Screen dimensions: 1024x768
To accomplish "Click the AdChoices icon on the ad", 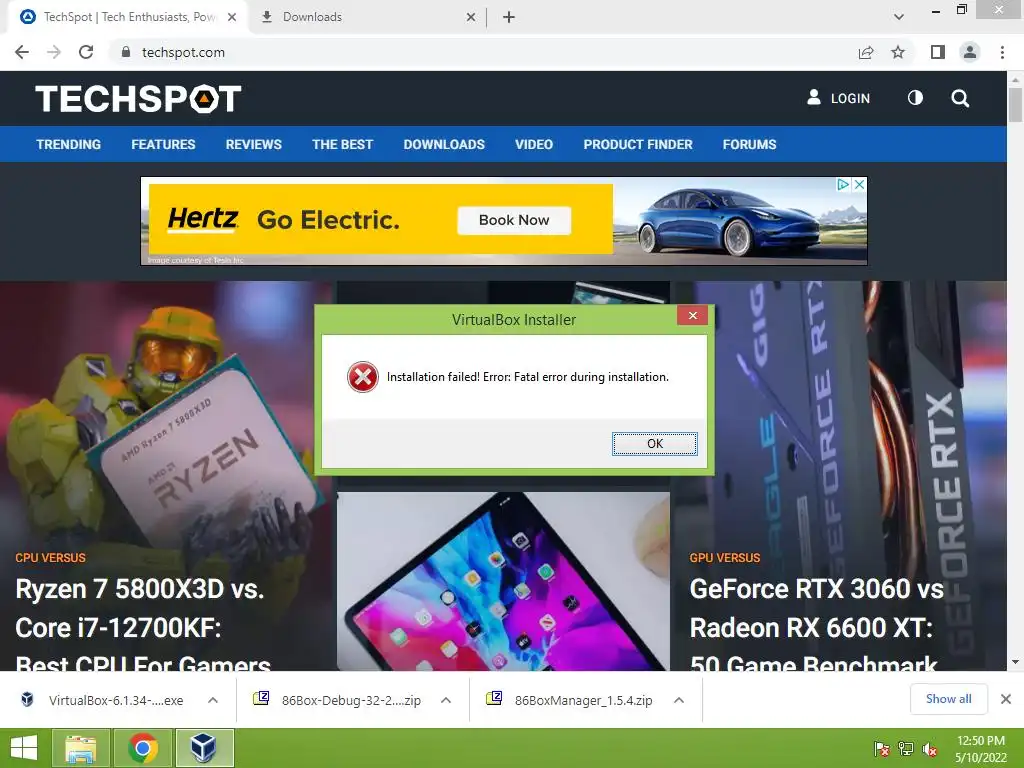I will [843, 185].
